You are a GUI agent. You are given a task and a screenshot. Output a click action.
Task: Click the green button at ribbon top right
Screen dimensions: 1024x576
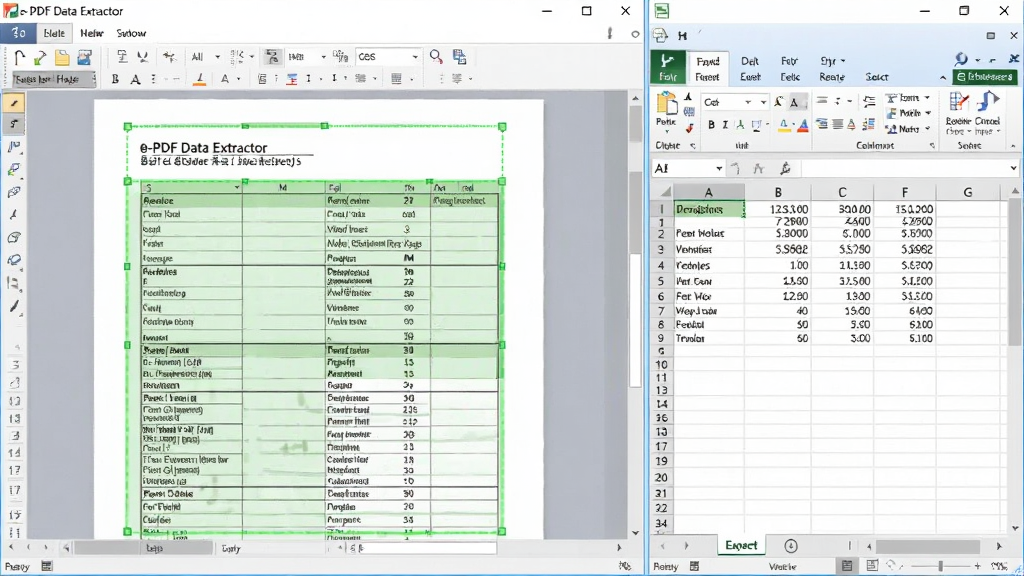[x=985, y=77]
